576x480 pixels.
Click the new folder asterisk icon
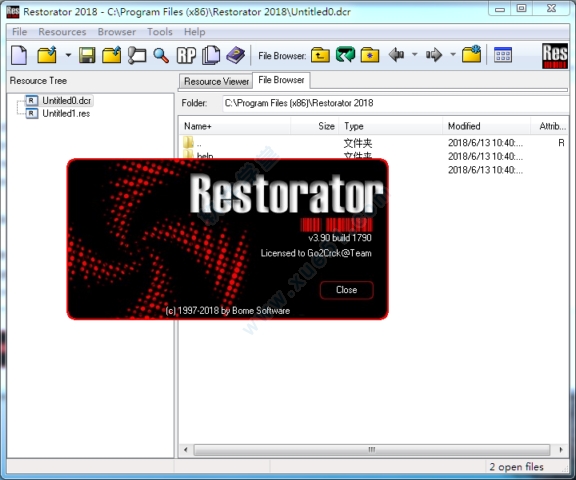point(472,54)
